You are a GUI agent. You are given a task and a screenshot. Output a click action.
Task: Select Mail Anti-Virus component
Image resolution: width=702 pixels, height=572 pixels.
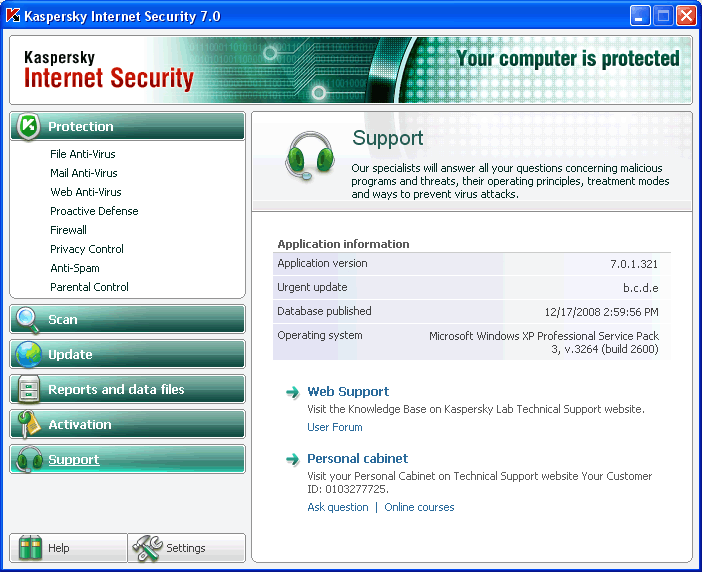(x=84, y=173)
